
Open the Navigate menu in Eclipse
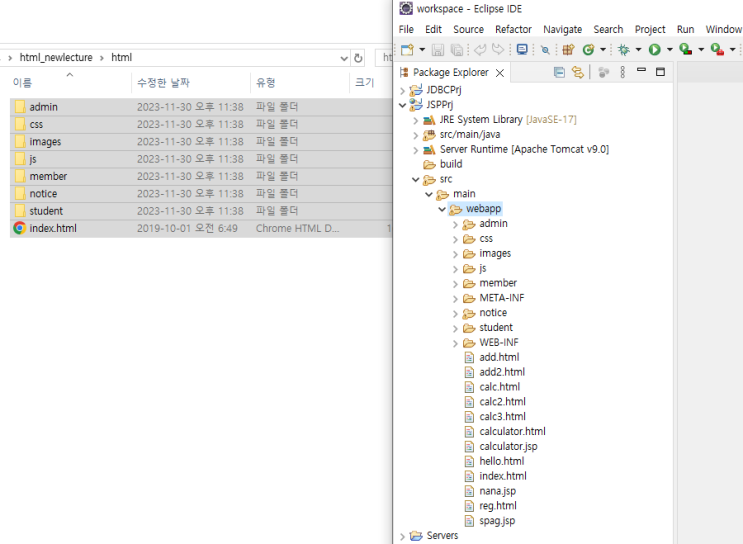[x=562, y=29]
